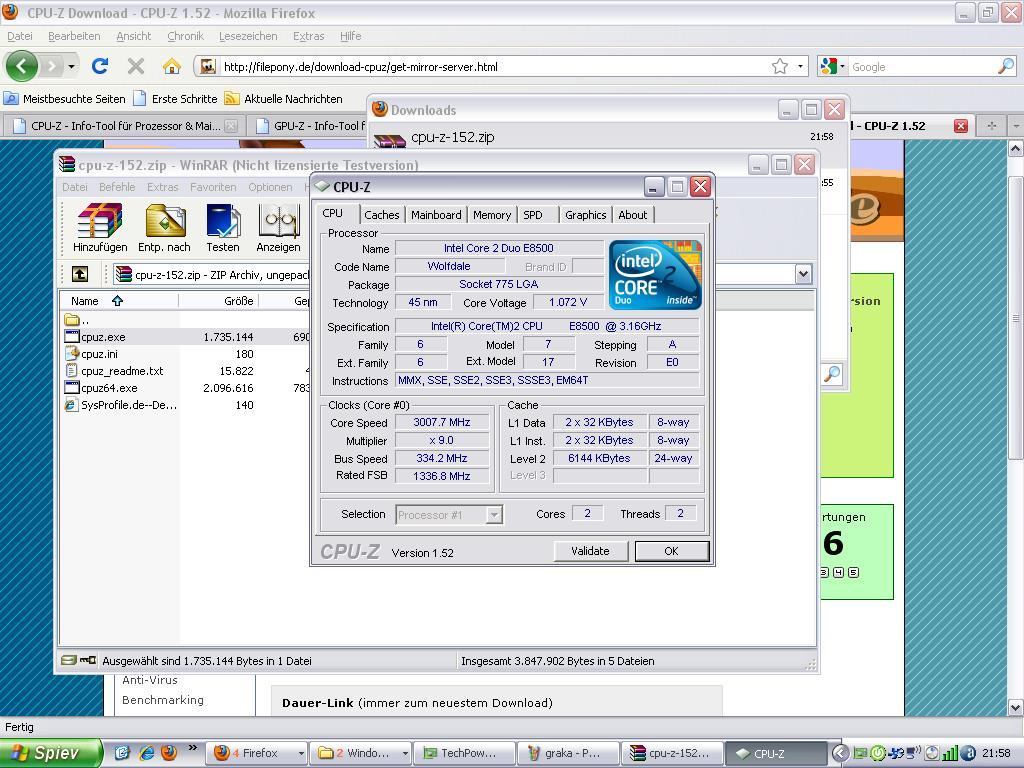
Task: Sort by Größe column header
Action: 219,301
